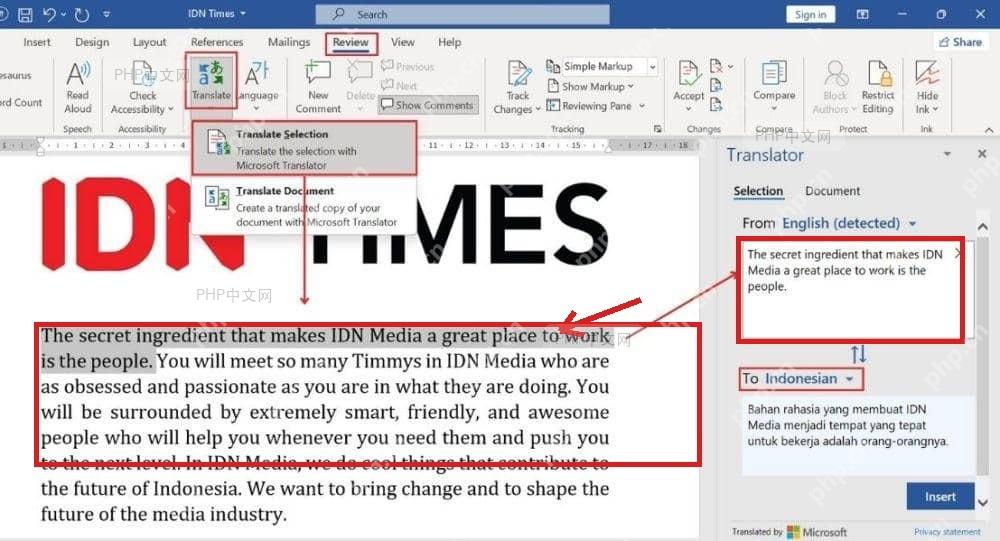
Task: Click the Word Count button
Action: click(x=21, y=102)
